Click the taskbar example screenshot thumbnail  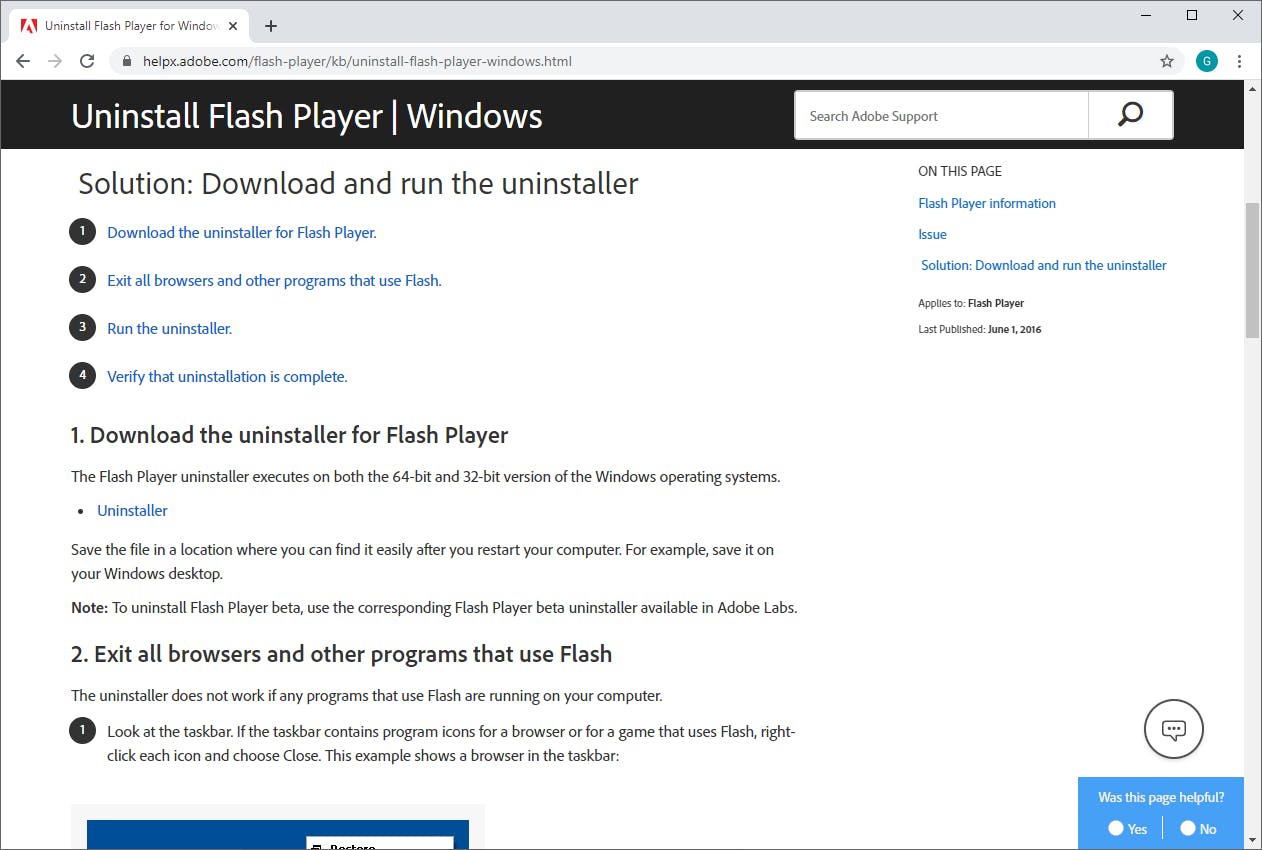[x=277, y=827]
